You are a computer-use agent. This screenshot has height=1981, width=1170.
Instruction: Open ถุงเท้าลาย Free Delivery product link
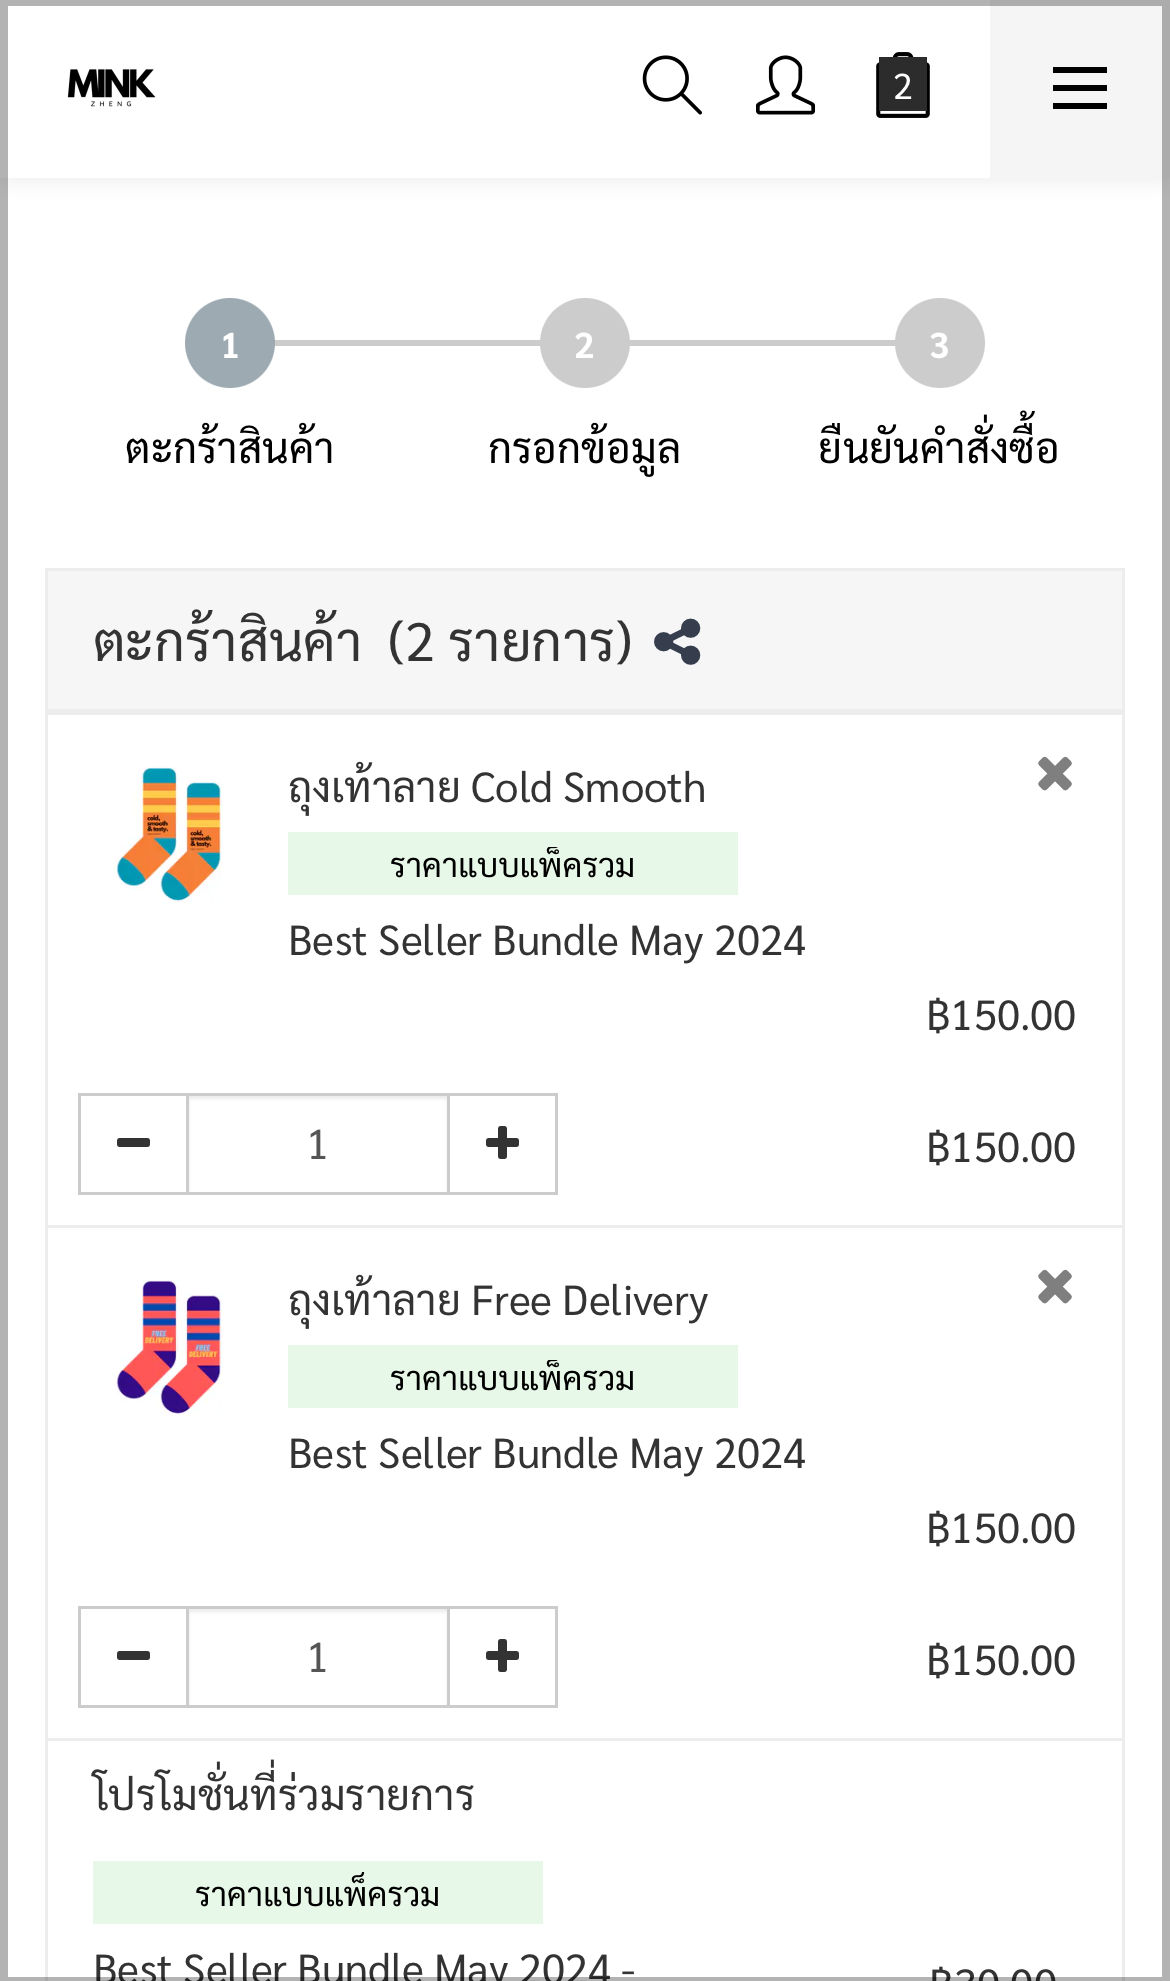[498, 1302]
